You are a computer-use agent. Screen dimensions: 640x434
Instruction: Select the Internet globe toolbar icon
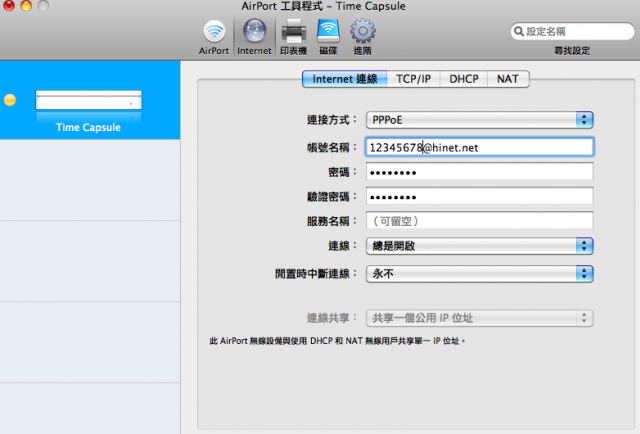click(254, 31)
